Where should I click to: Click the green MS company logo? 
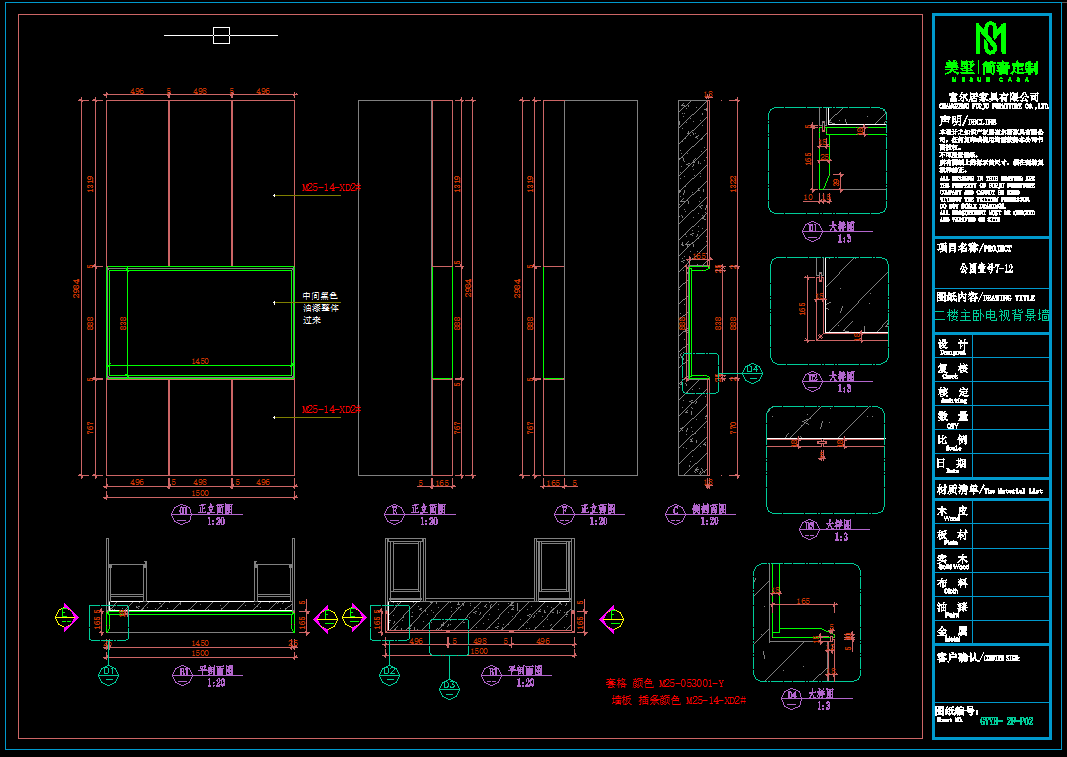(990, 40)
